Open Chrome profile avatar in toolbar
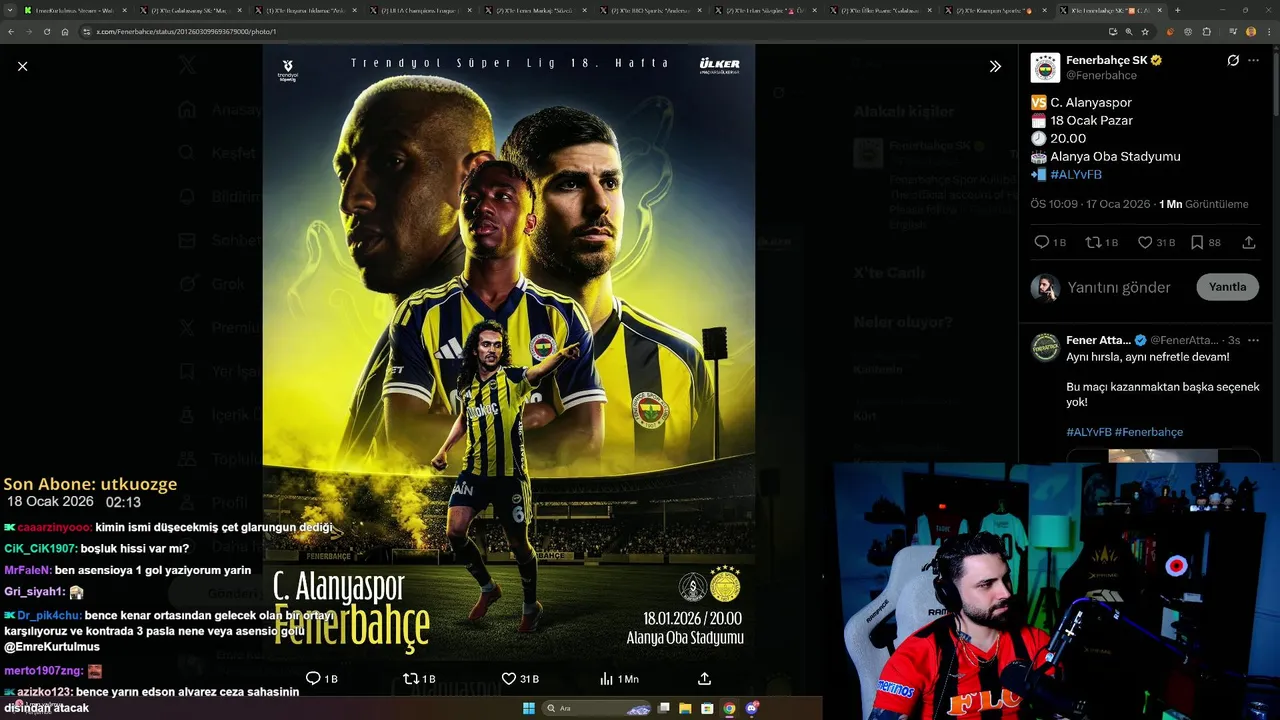The width and height of the screenshot is (1280, 720). 1250,31
